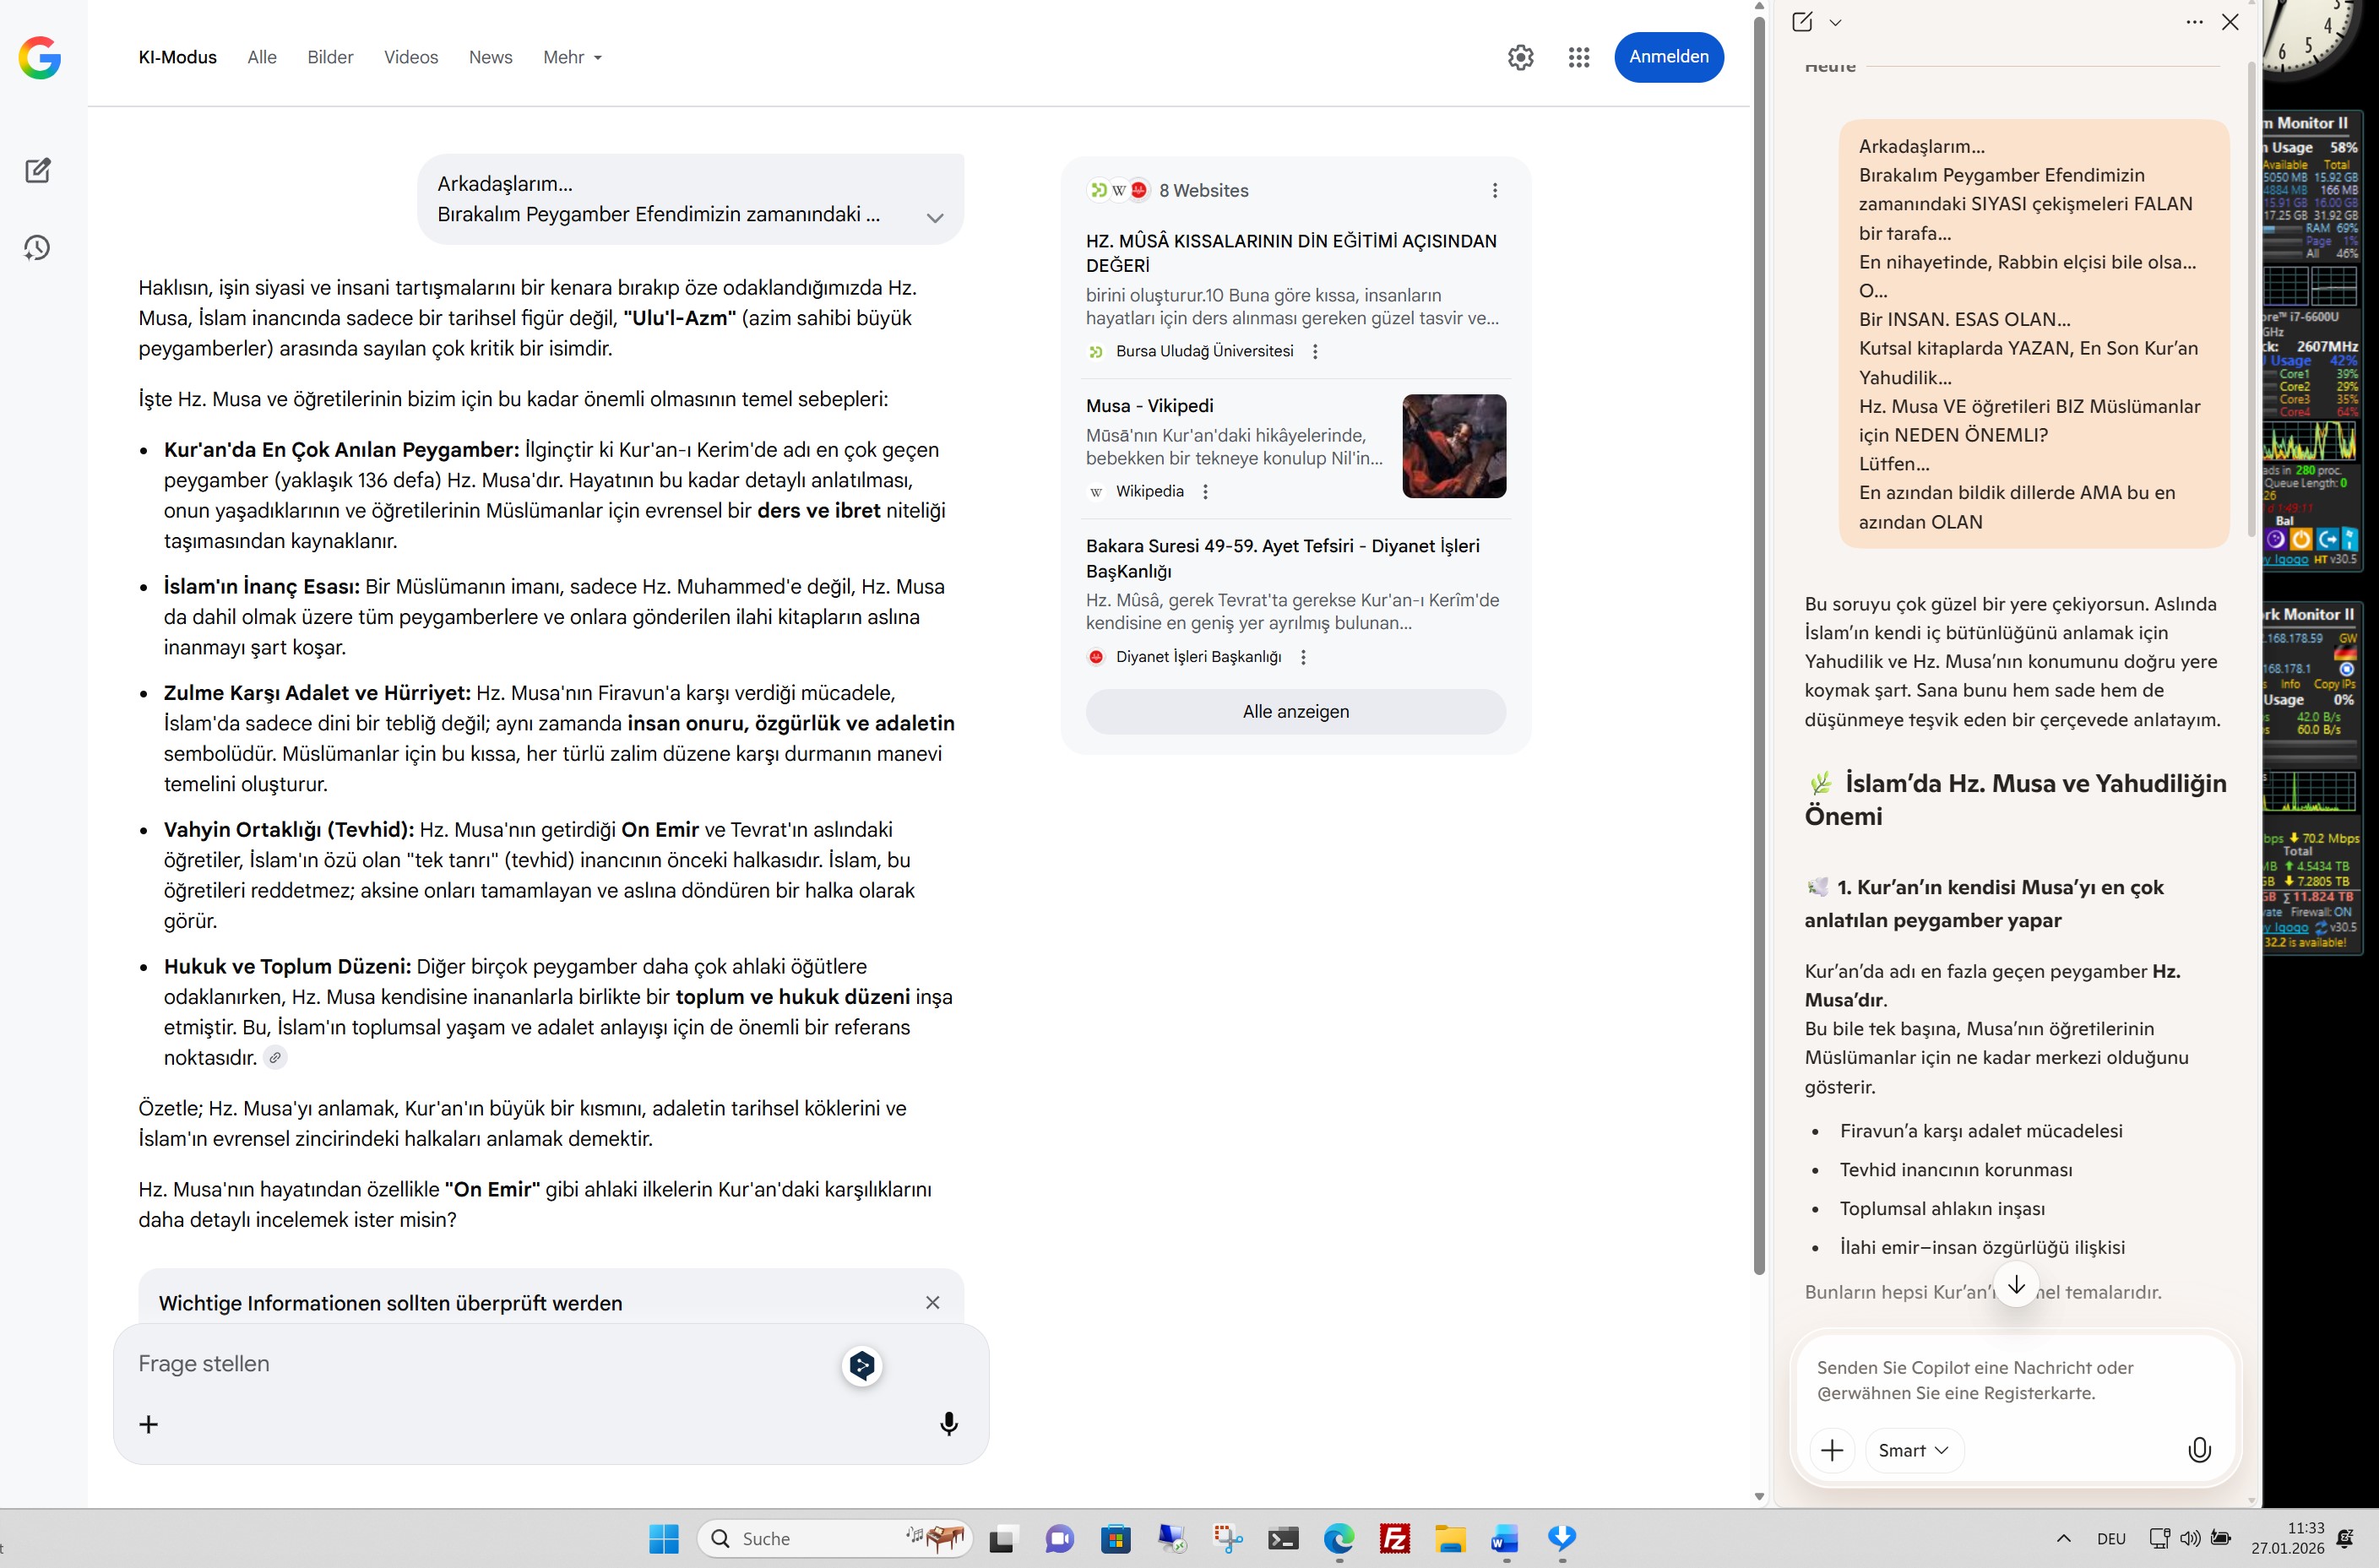
Task: Switch to the Bilder tab
Action: coord(330,57)
